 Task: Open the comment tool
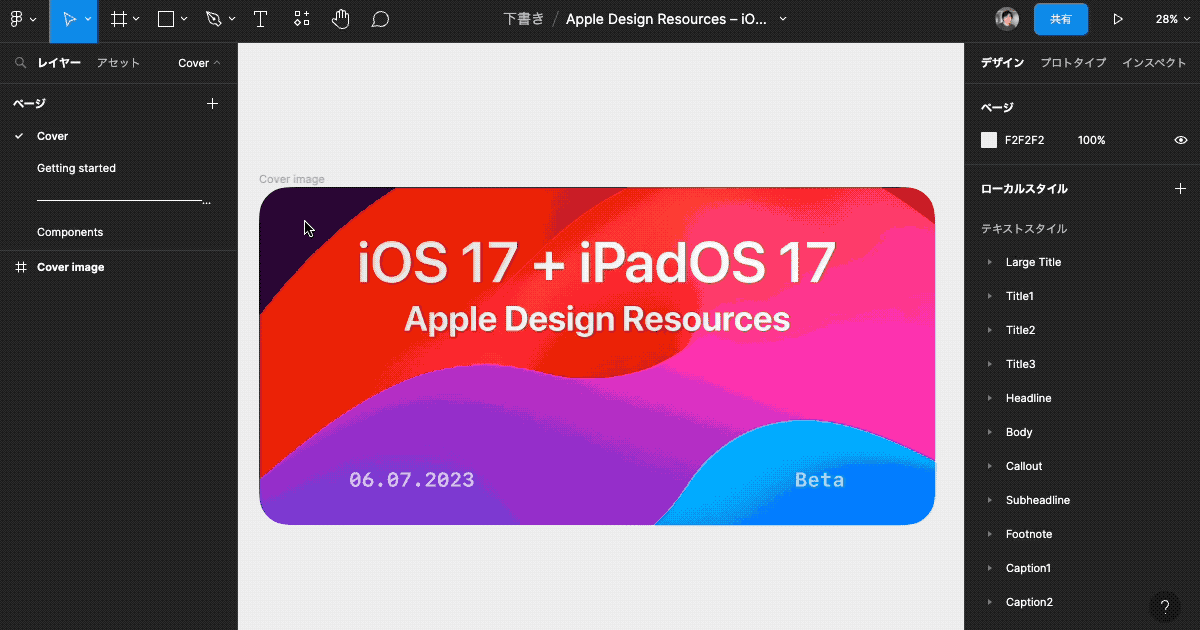point(380,18)
